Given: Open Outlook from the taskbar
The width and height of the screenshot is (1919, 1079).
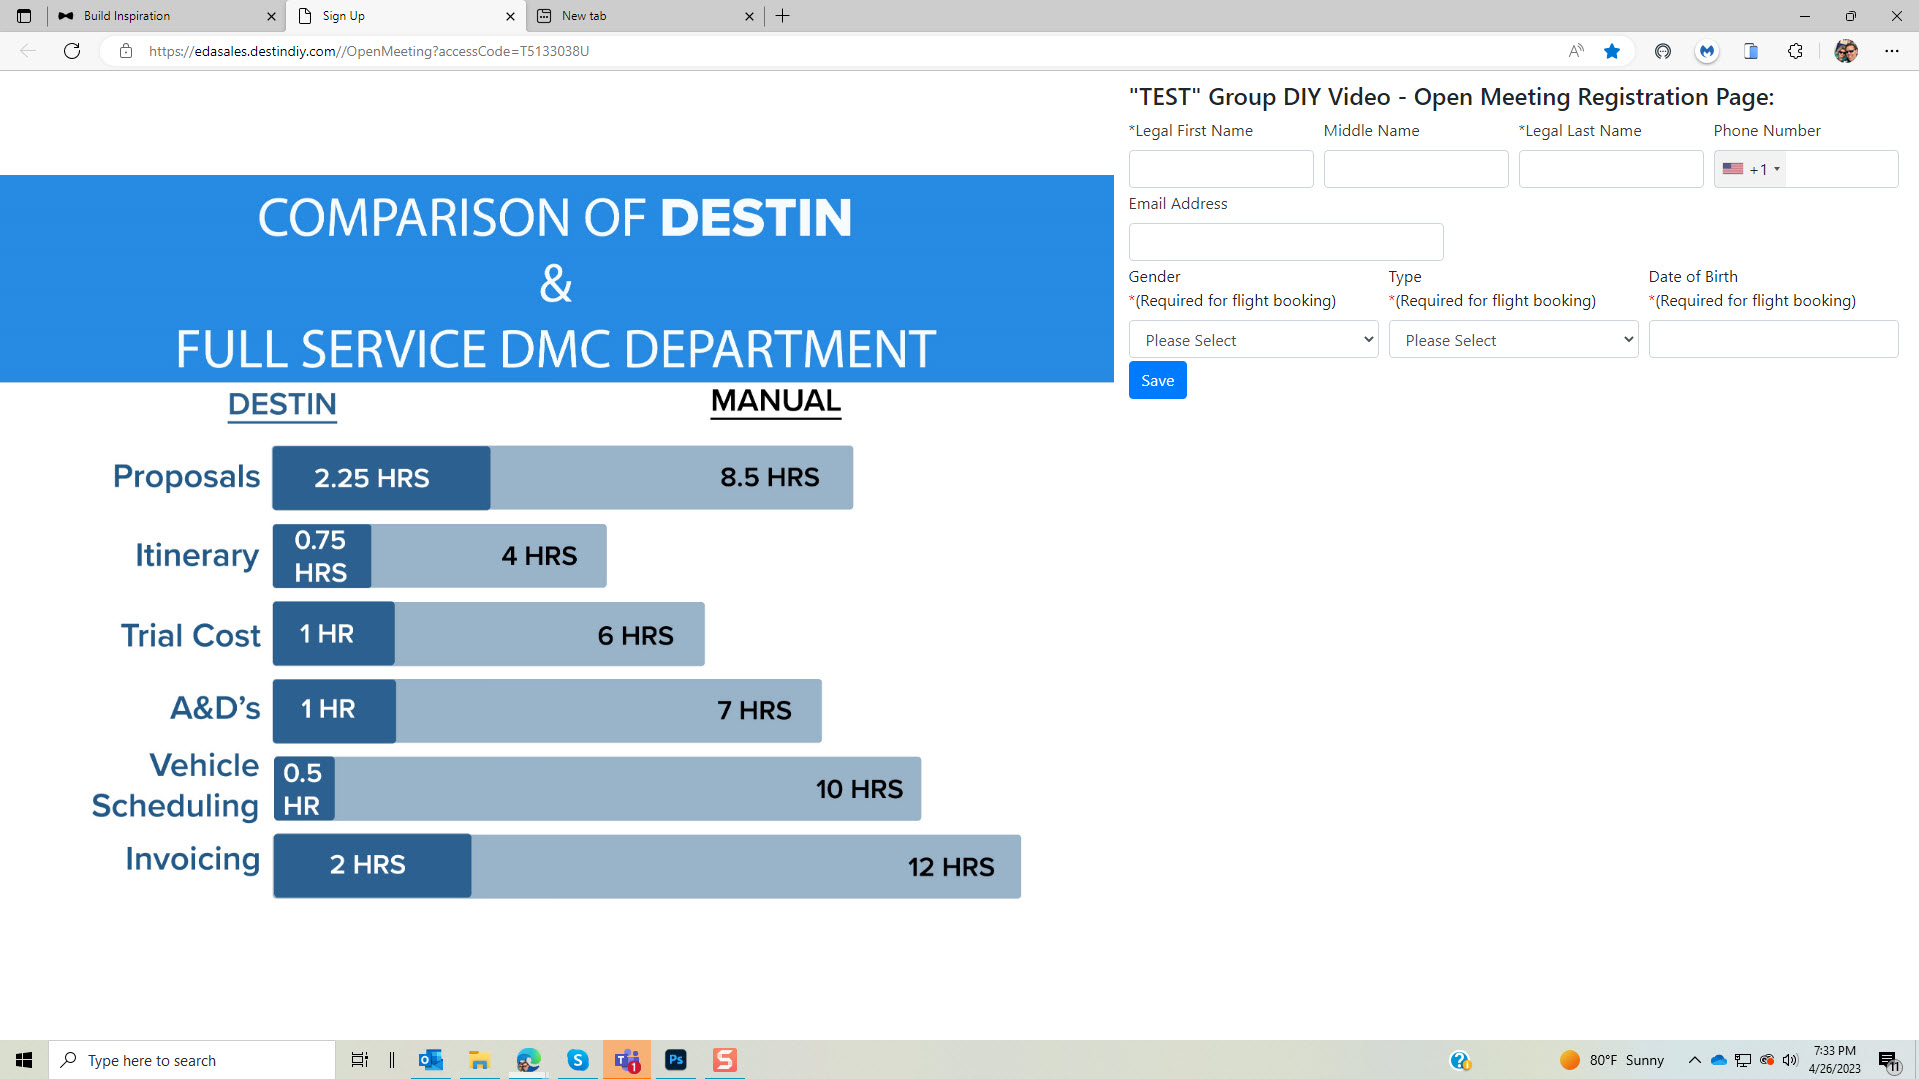Looking at the screenshot, I should [431, 1060].
